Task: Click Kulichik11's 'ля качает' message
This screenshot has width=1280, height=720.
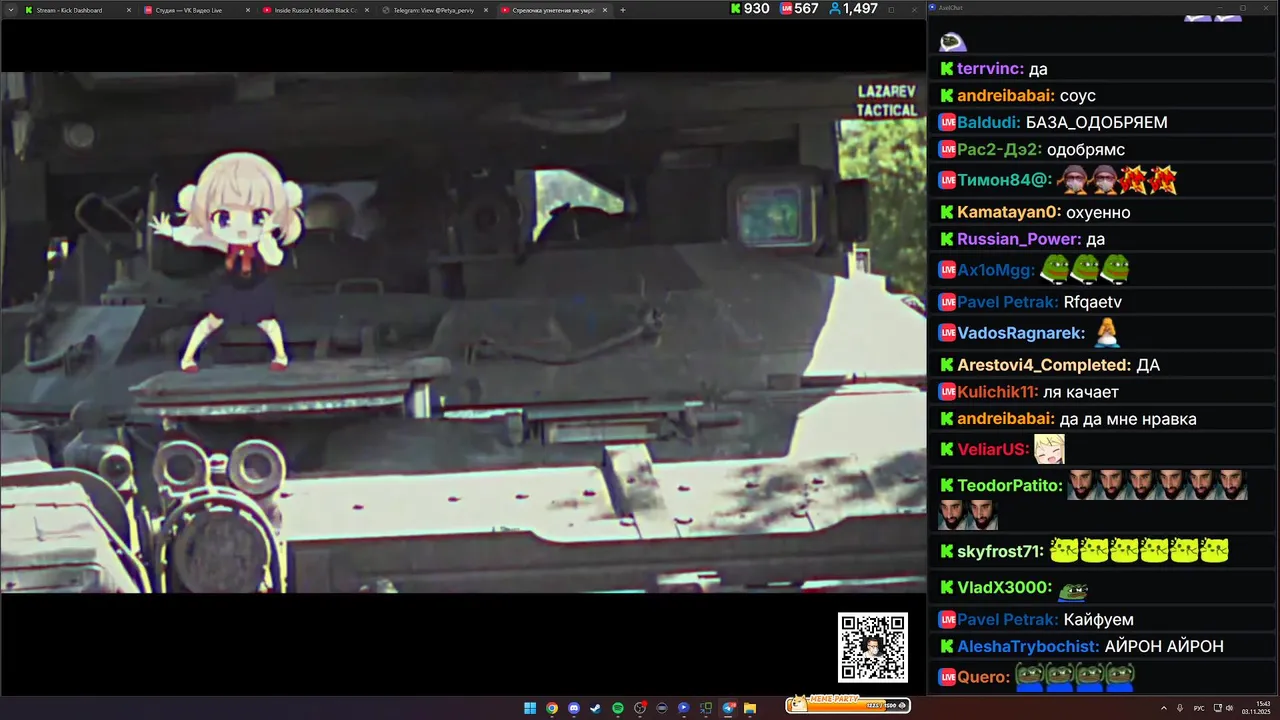Action: (1081, 393)
